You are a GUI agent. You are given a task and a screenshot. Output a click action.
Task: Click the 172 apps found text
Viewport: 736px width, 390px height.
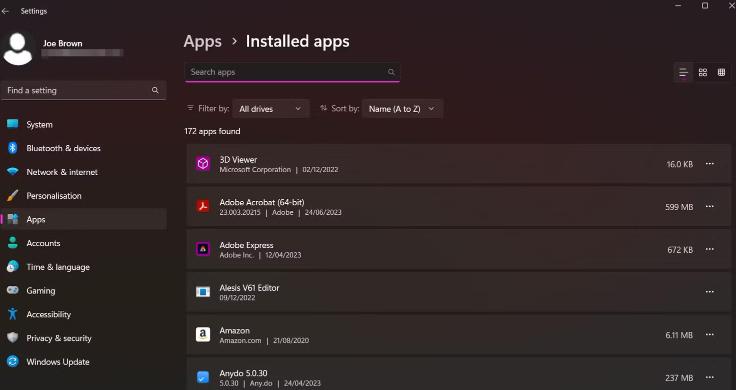pyautogui.click(x=212, y=131)
